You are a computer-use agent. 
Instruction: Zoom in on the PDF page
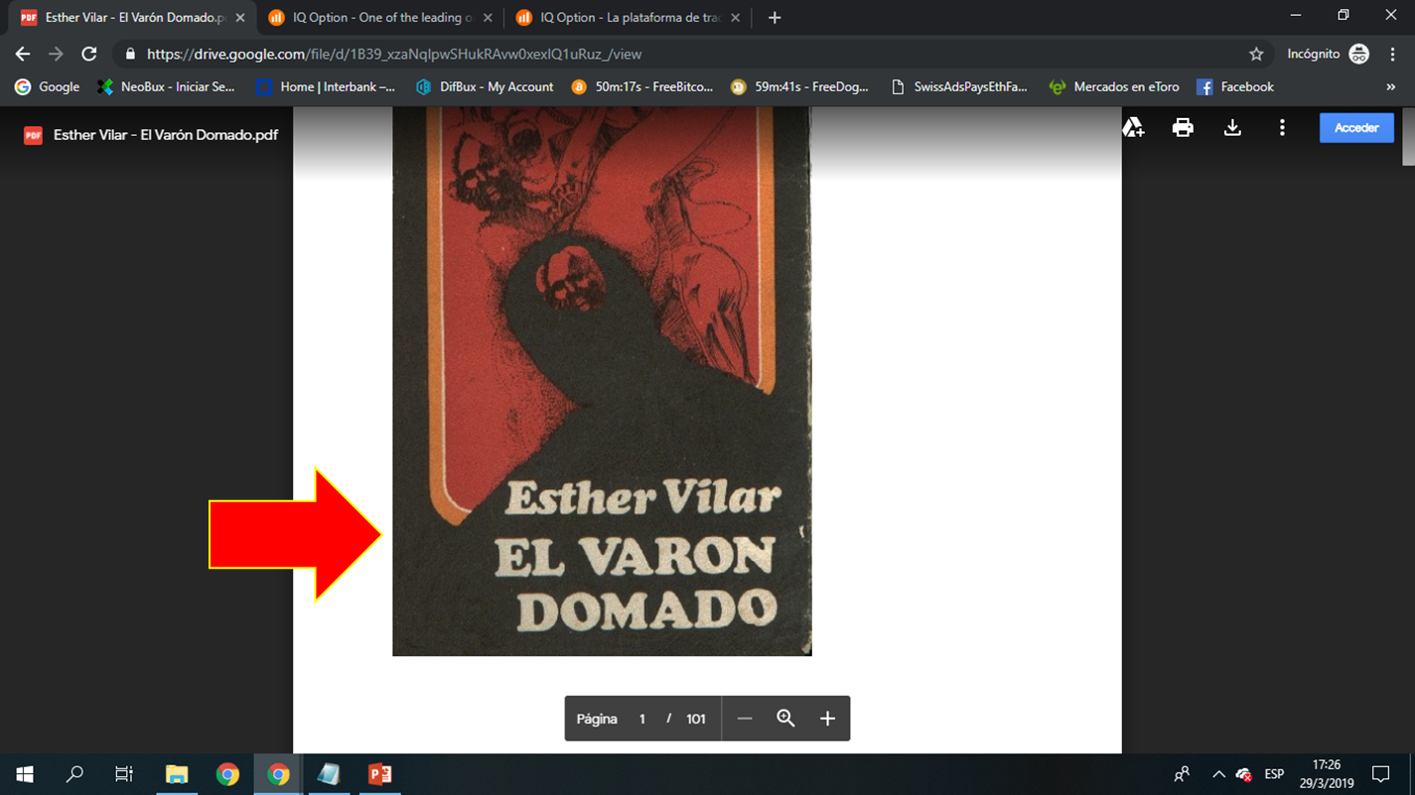coord(827,718)
